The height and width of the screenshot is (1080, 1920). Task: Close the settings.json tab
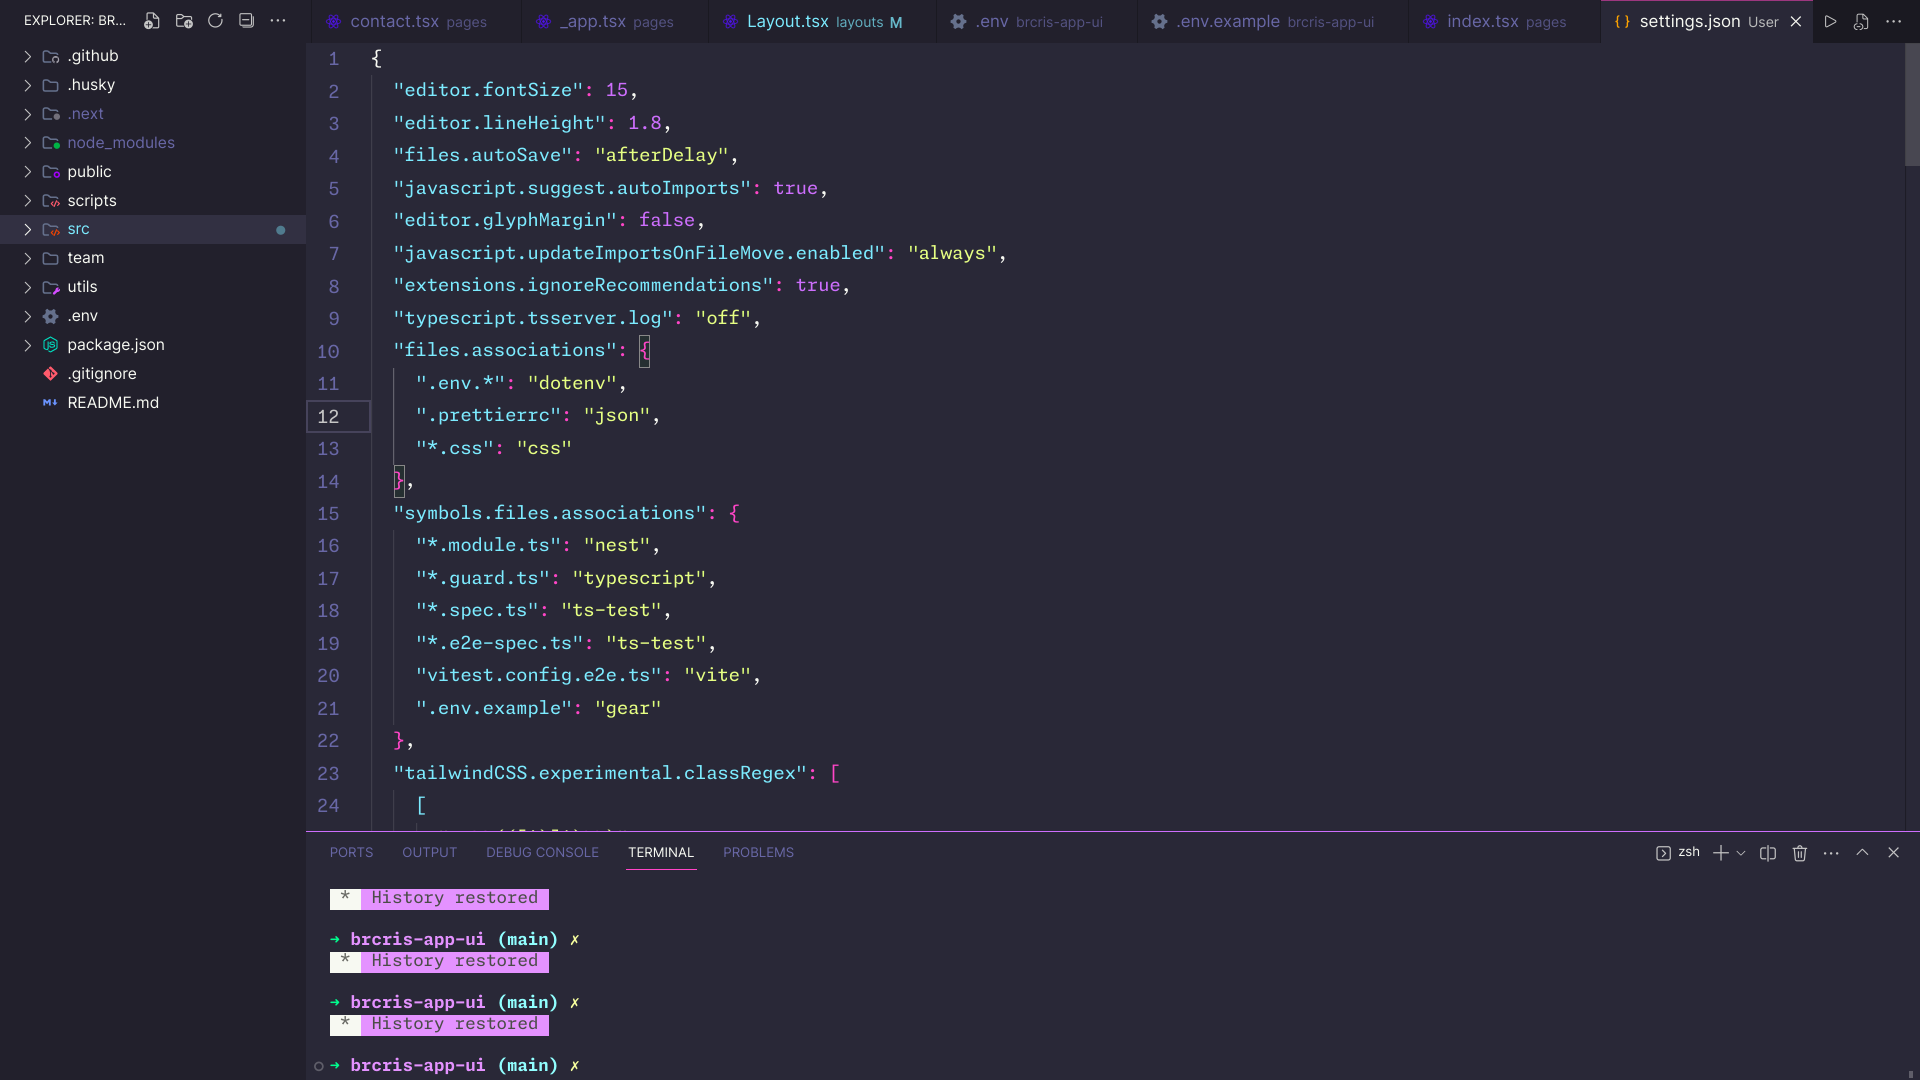[x=1796, y=21]
